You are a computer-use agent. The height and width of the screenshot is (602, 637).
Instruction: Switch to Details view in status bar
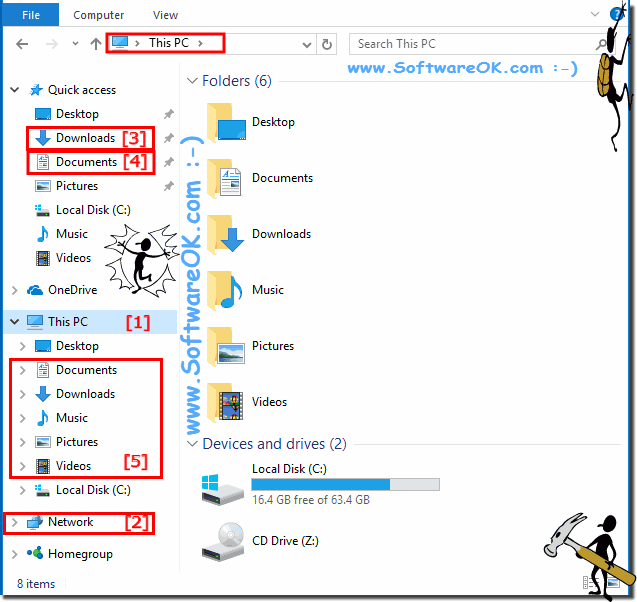588,583
